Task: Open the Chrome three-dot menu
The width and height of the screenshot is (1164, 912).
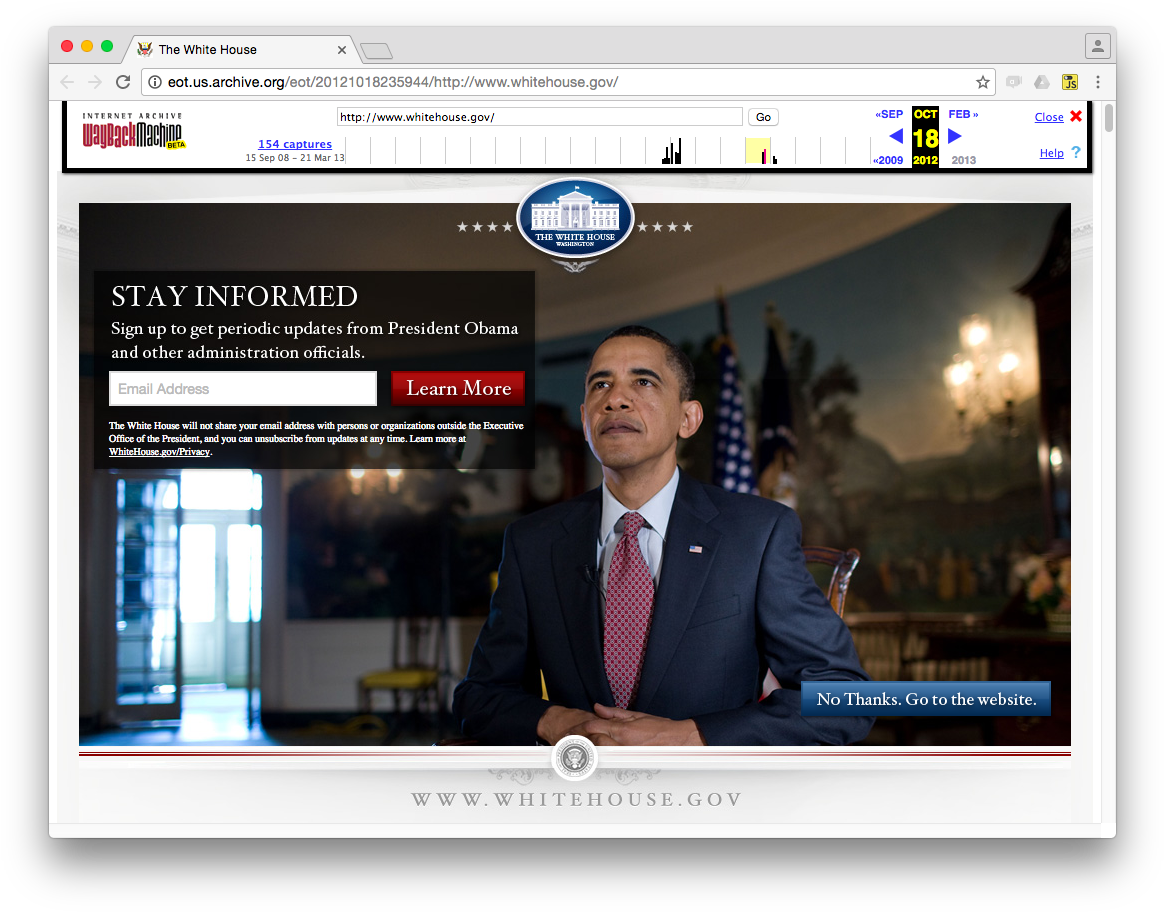Action: point(1098,82)
